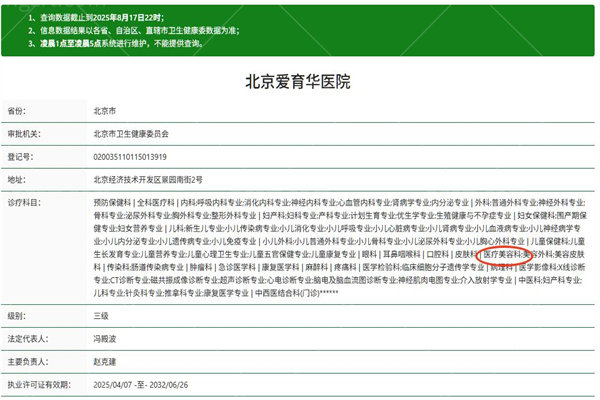Click the 地址 label
The height and width of the screenshot is (400, 600).
click(x=17, y=180)
